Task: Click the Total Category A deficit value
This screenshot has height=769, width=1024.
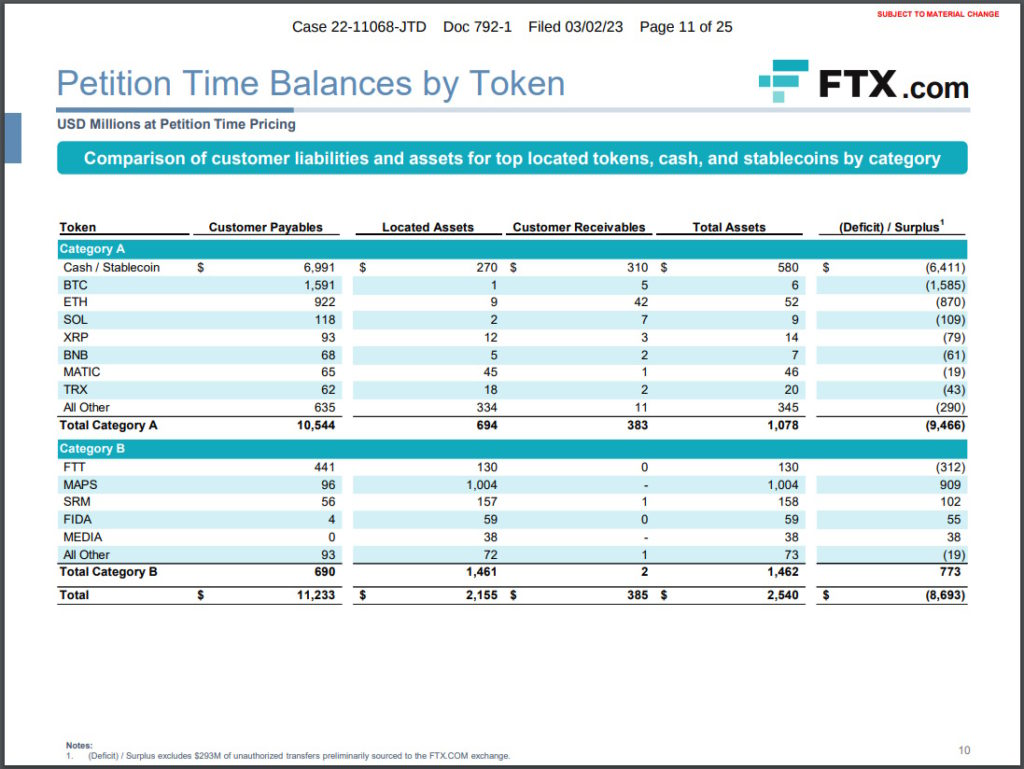Action: pyautogui.click(x=945, y=425)
